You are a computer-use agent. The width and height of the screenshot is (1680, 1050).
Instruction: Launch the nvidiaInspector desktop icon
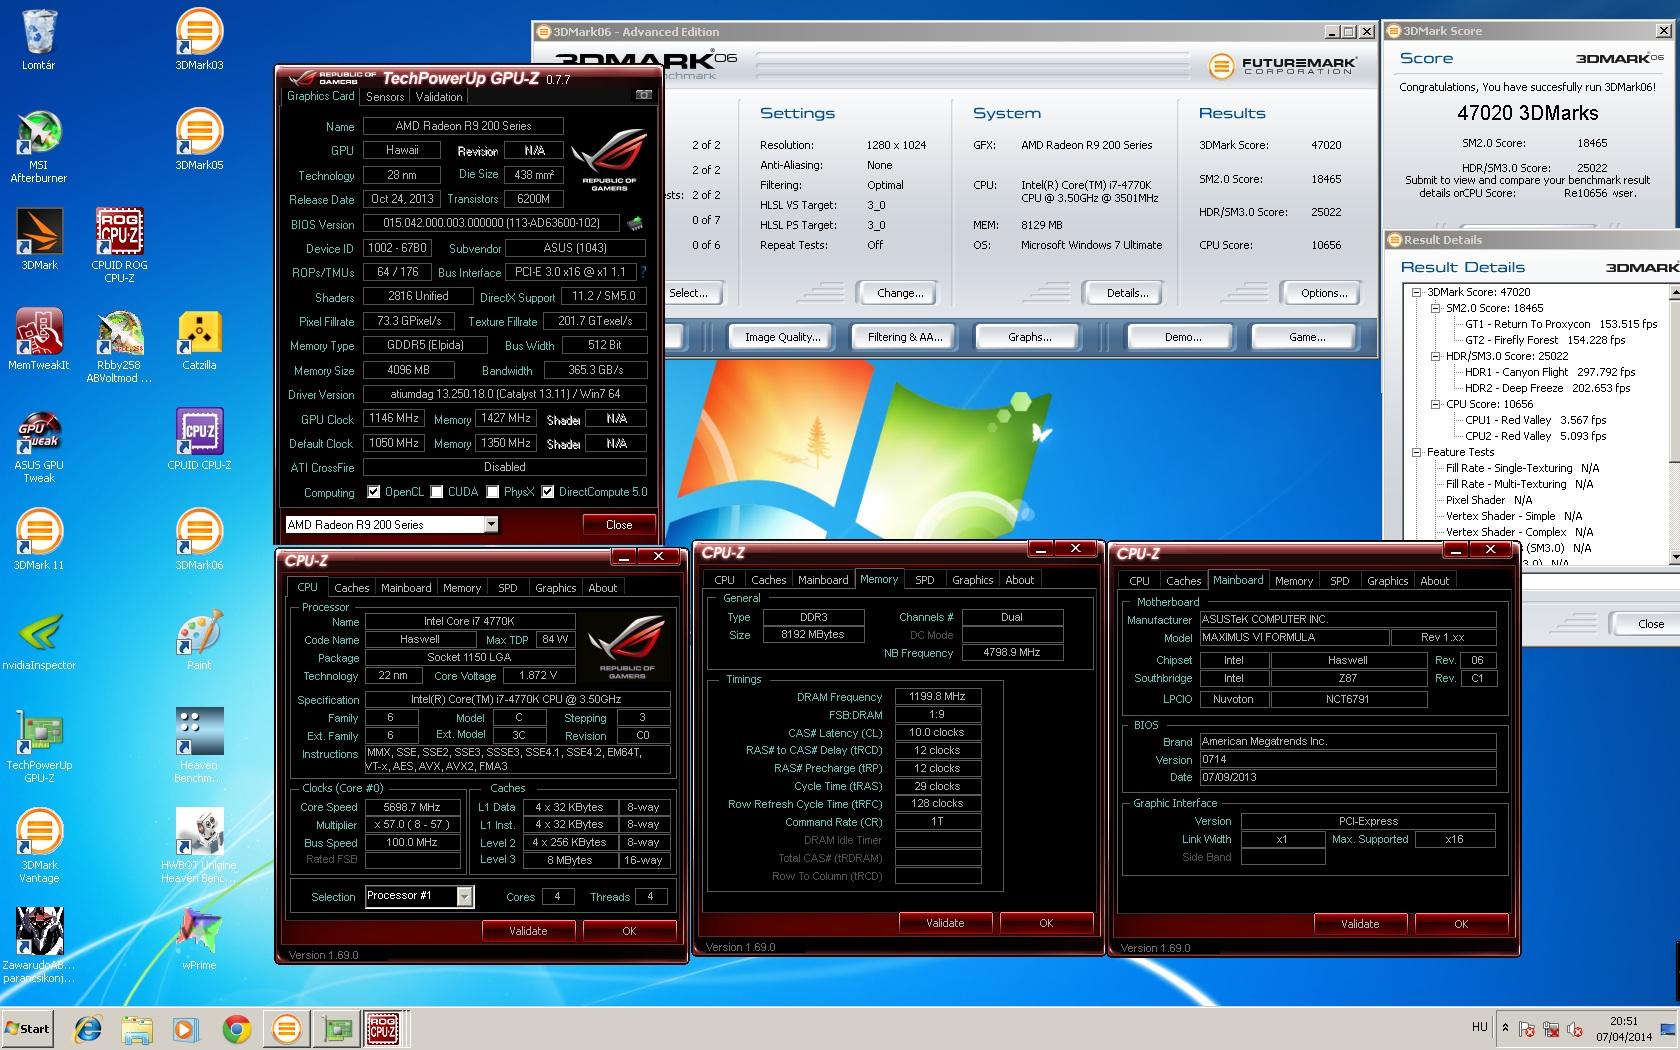click(38, 640)
